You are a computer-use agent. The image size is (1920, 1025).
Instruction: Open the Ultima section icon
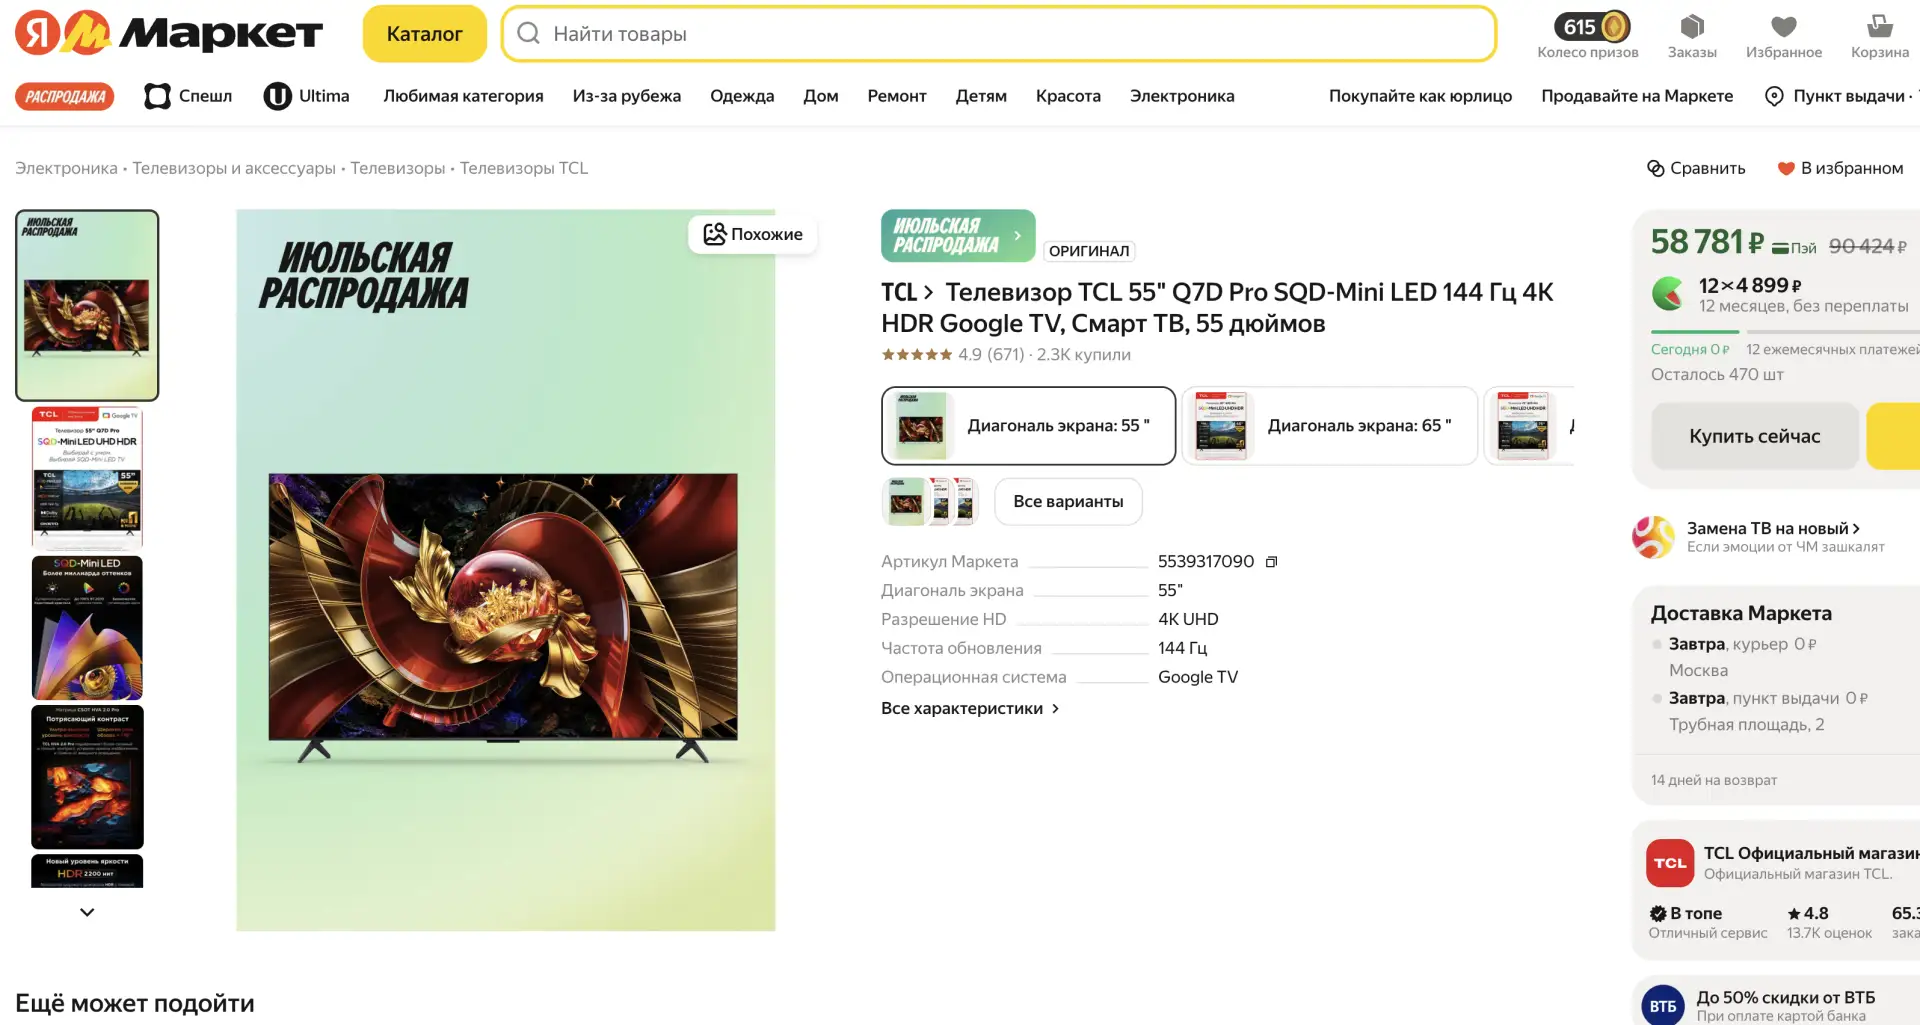[277, 96]
